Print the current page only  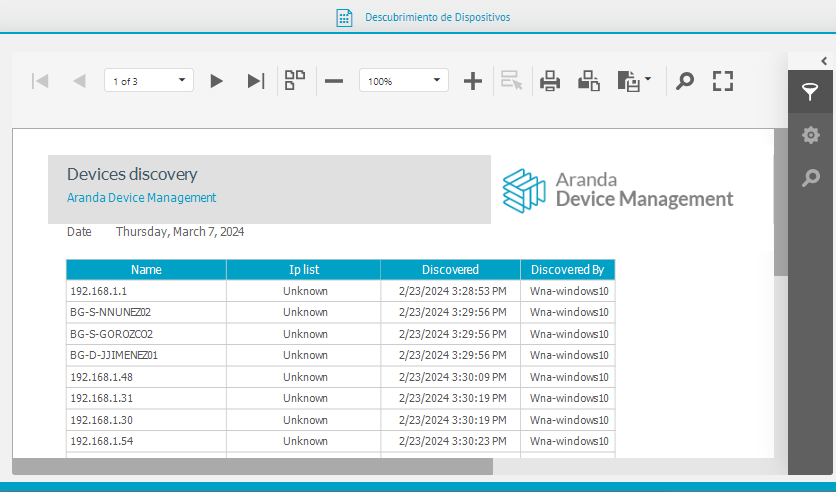589,81
